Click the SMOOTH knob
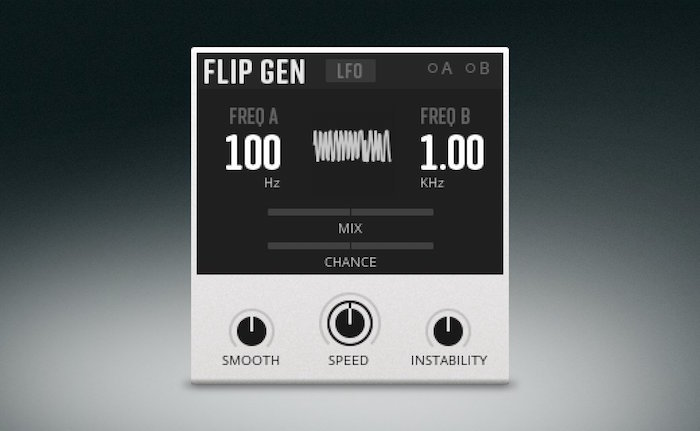The image size is (700, 431). tap(251, 331)
